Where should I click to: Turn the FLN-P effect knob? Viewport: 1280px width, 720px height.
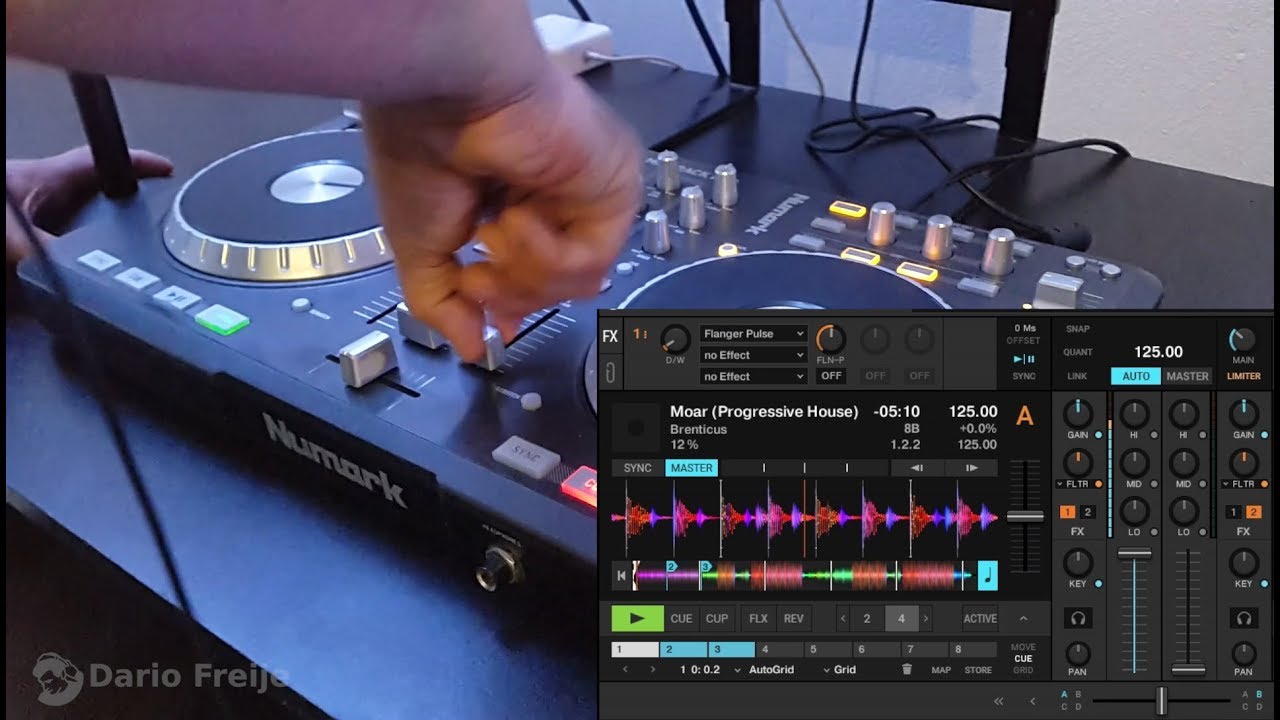(x=831, y=339)
